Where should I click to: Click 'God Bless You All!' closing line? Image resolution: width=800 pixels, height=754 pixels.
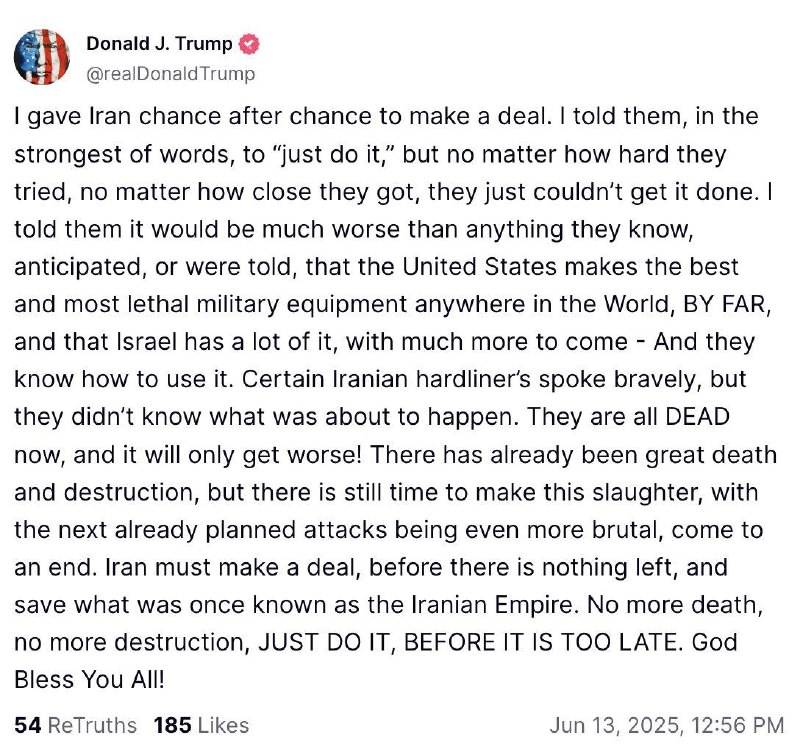coord(376,661)
